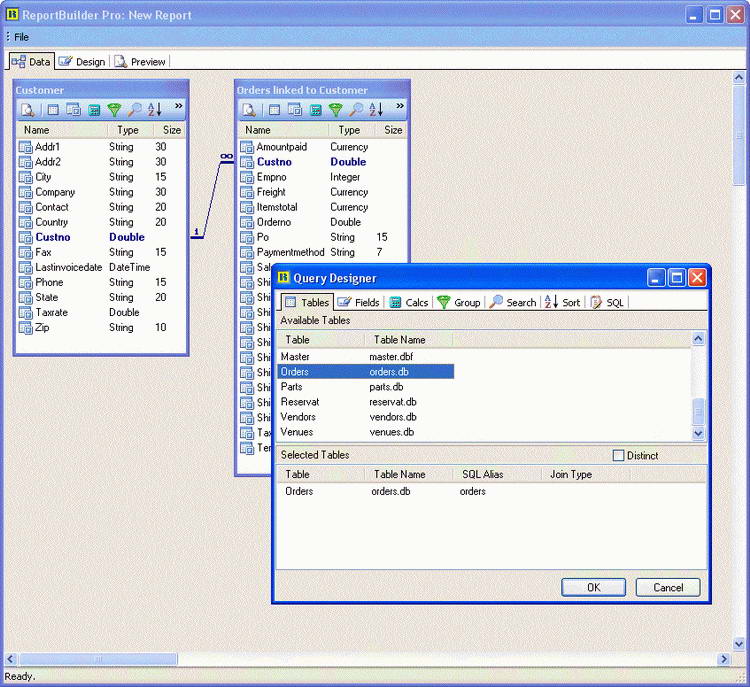
Task: Click Cancel in Query Designer
Action: coord(668,587)
